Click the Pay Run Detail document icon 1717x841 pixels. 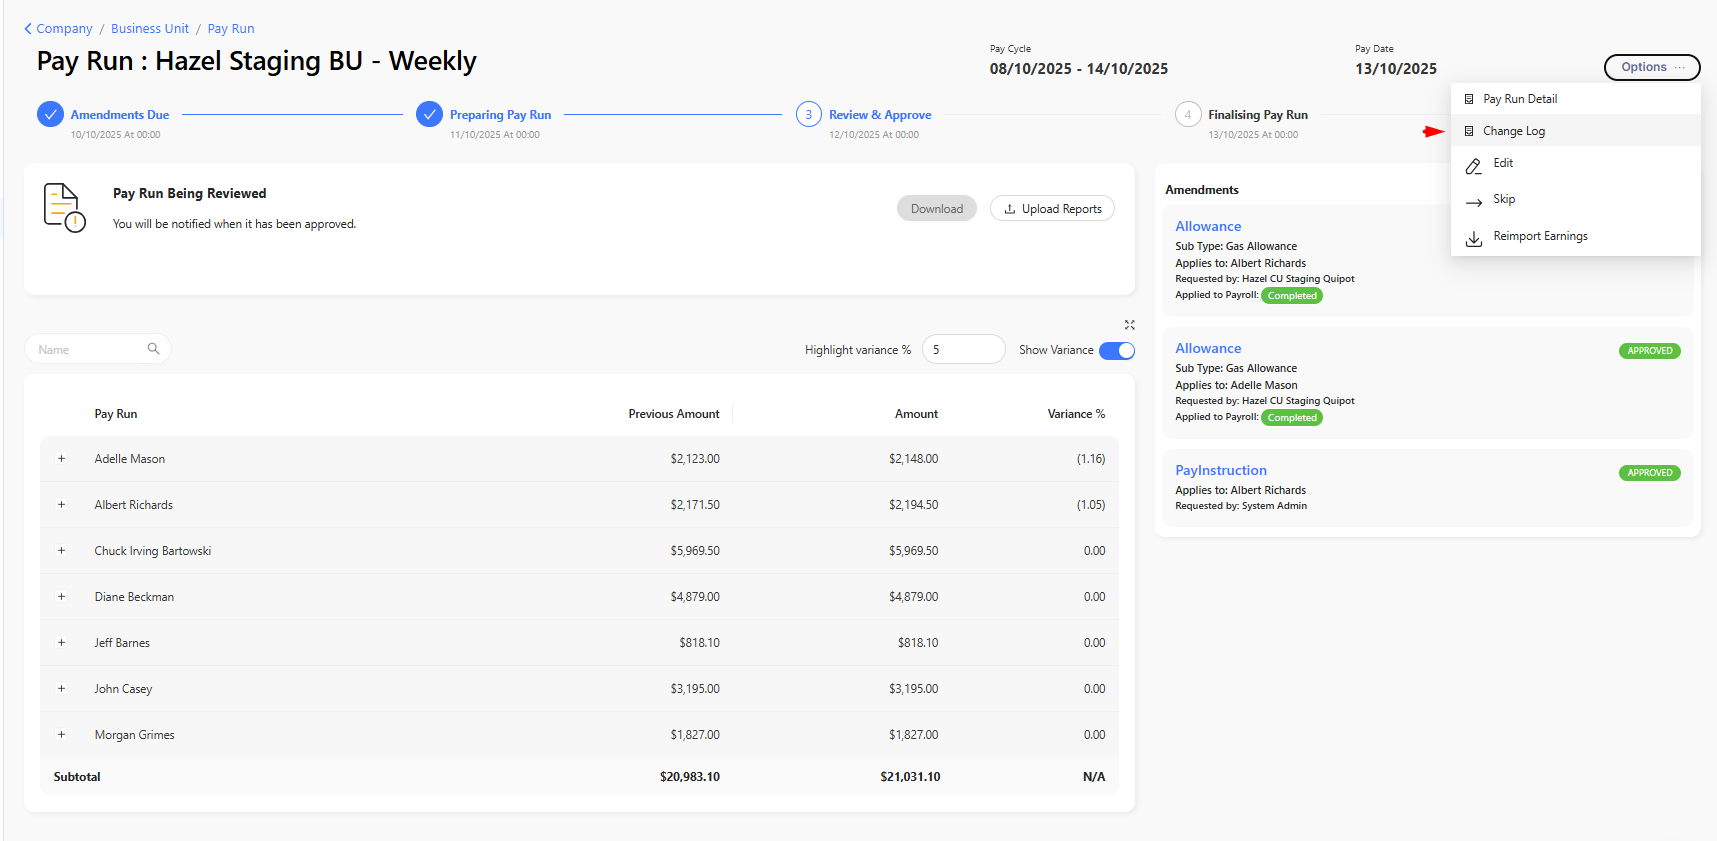point(1469,99)
